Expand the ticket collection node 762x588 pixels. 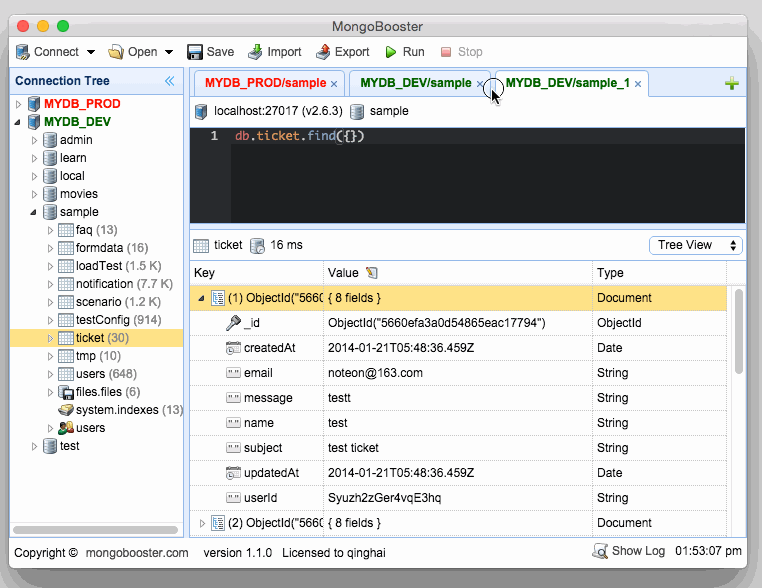[x=50, y=338]
